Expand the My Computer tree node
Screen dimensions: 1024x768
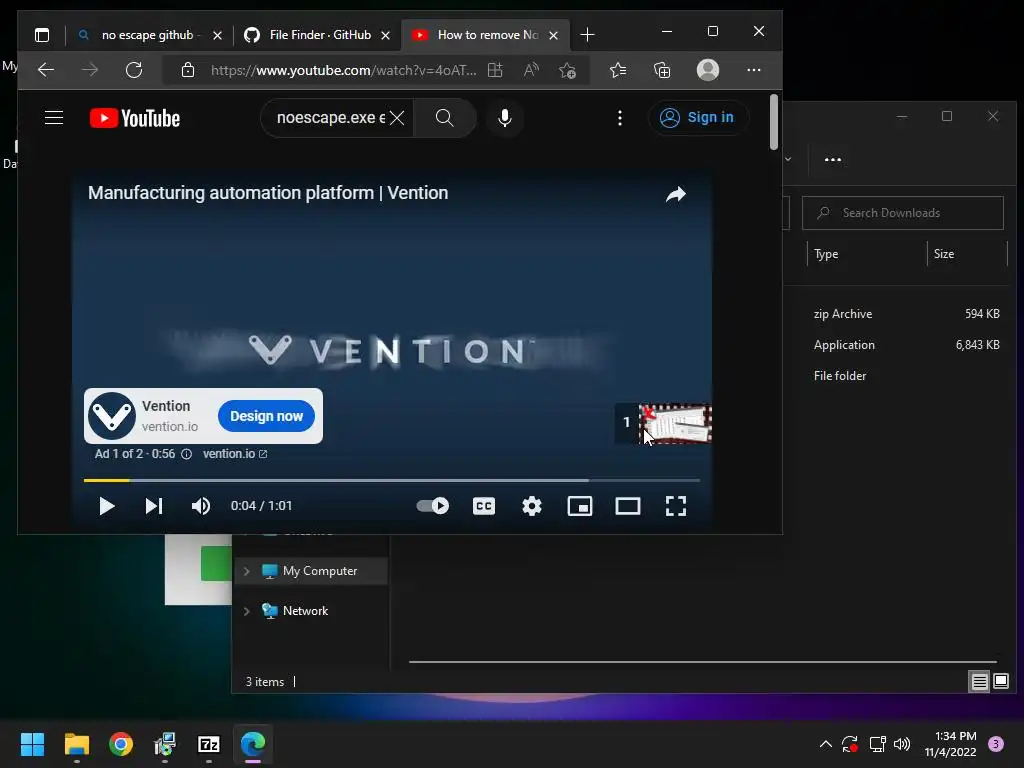click(x=247, y=571)
